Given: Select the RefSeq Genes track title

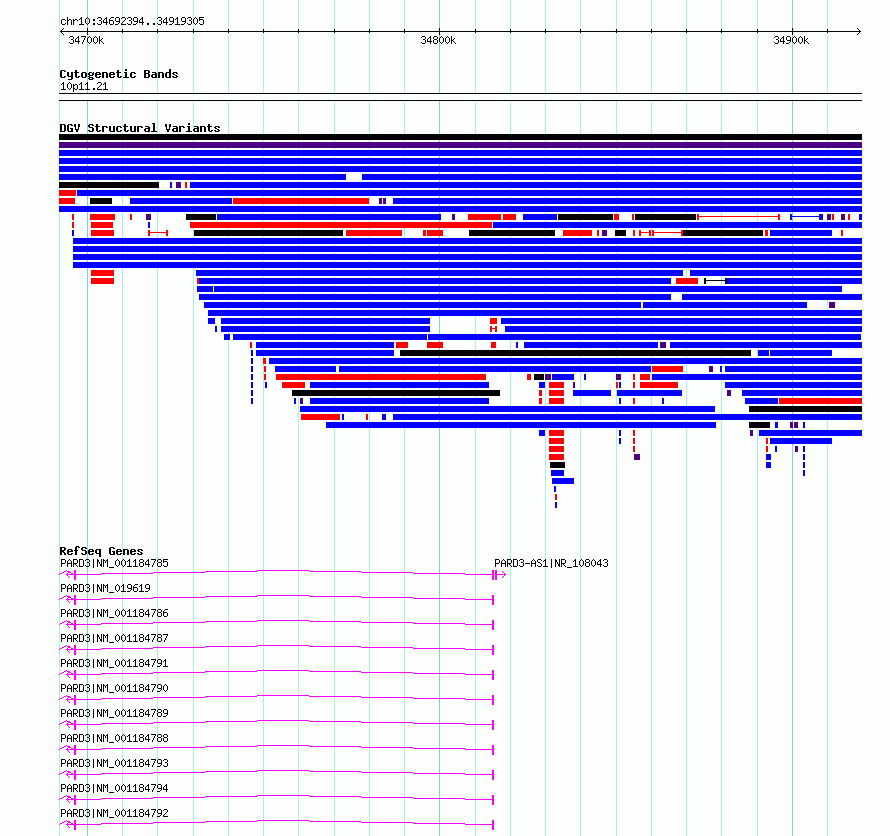Looking at the screenshot, I should [101, 551].
